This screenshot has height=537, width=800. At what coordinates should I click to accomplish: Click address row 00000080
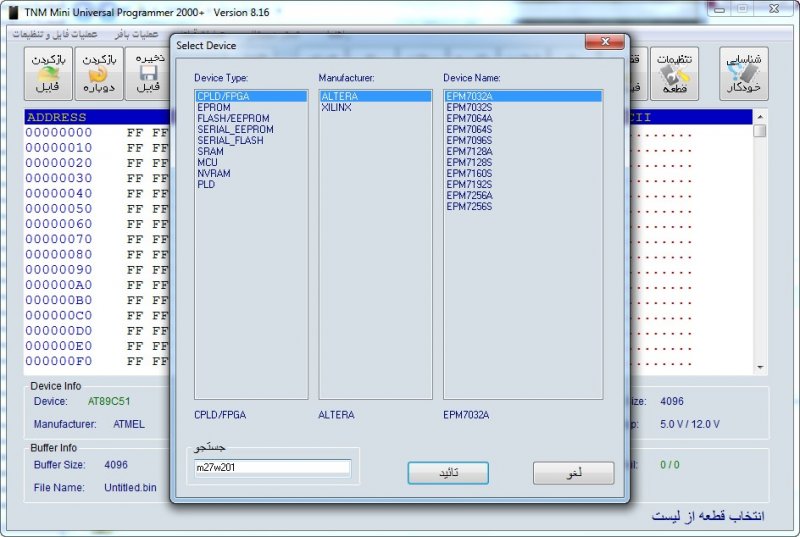[59, 254]
